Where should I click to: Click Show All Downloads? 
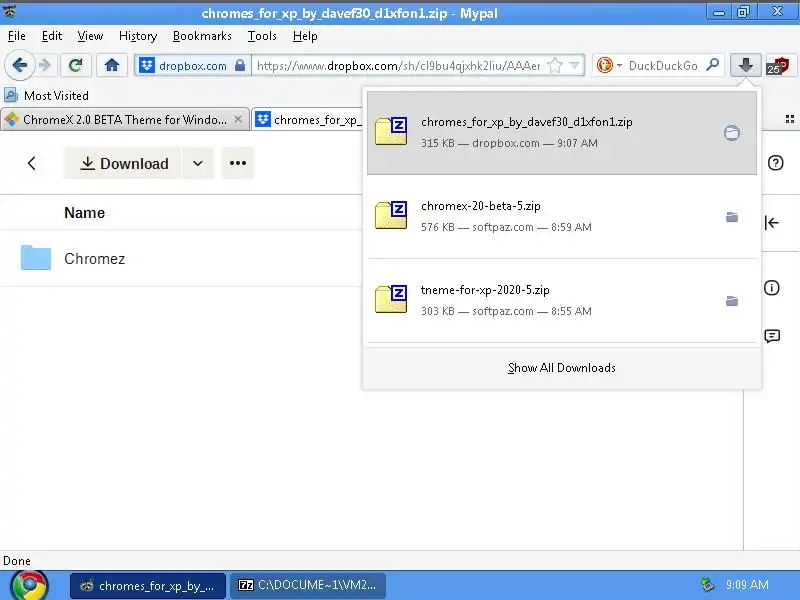pyautogui.click(x=562, y=368)
